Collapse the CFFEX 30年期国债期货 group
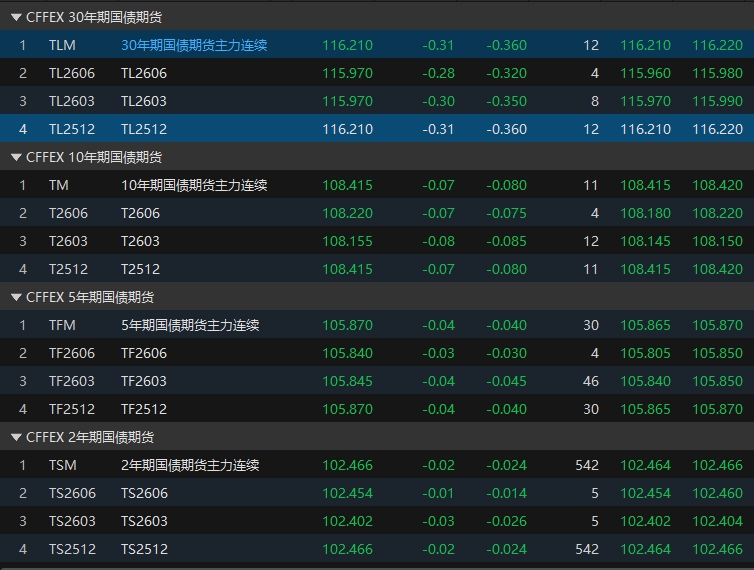The width and height of the screenshot is (754, 570). 16,17
